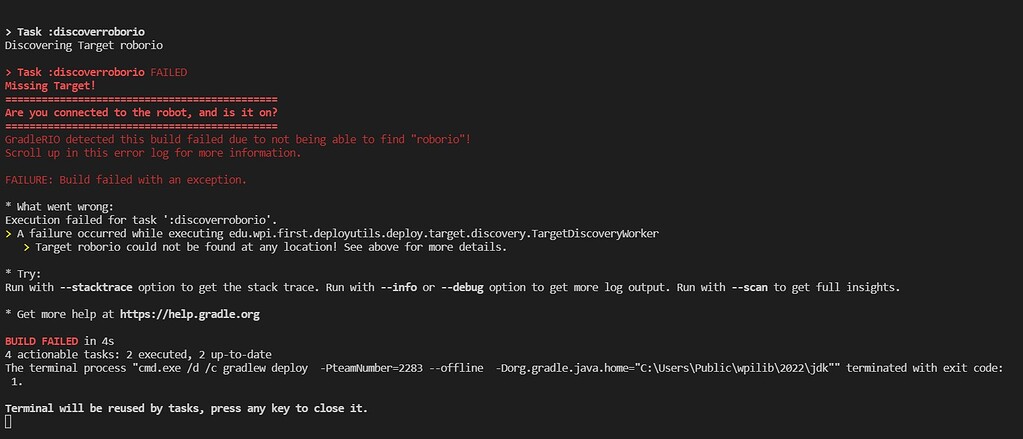Image resolution: width=1023 pixels, height=439 pixels.
Task: Click the red 'BUILD FAILED' text
Action: (x=41, y=341)
